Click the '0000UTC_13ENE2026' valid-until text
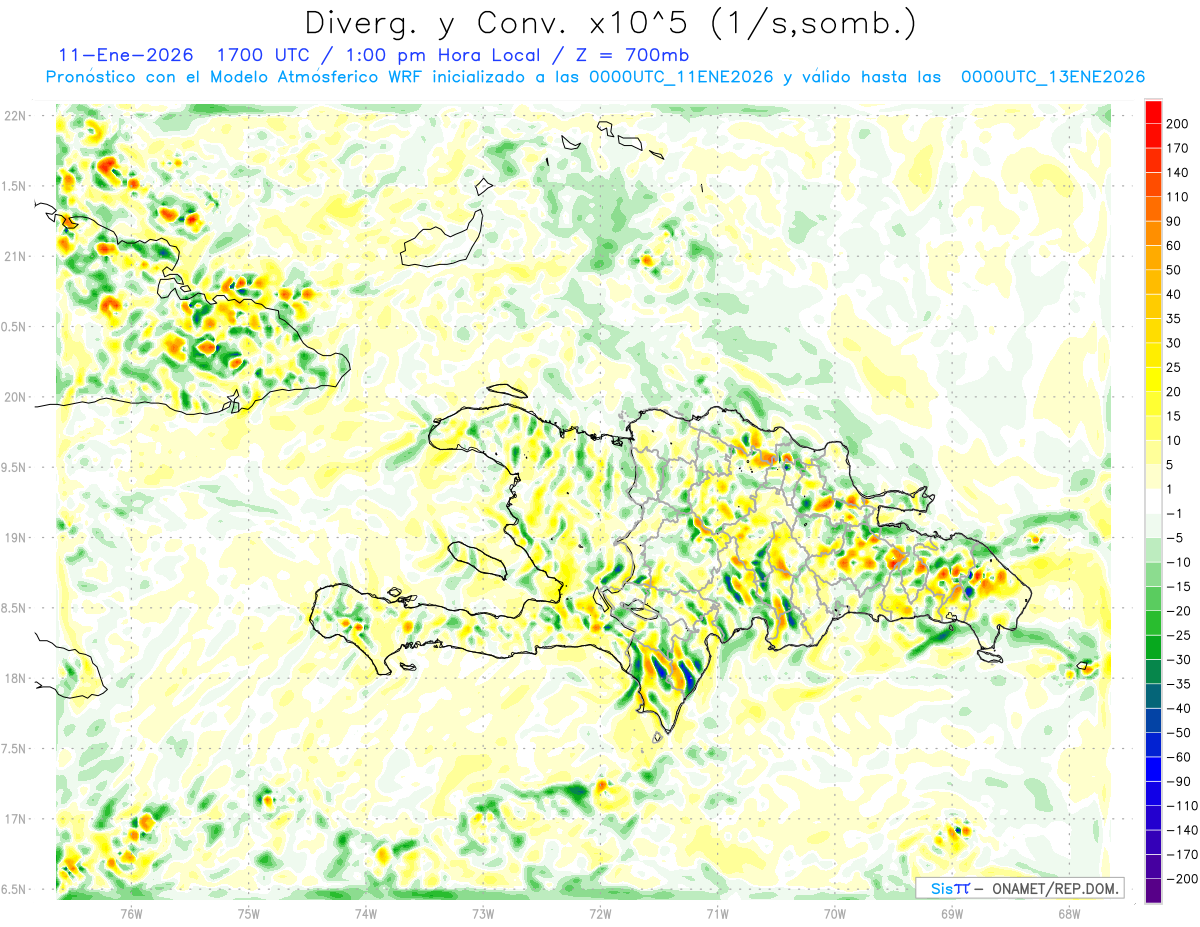This screenshot has width=1200, height=927. [x=1052, y=77]
